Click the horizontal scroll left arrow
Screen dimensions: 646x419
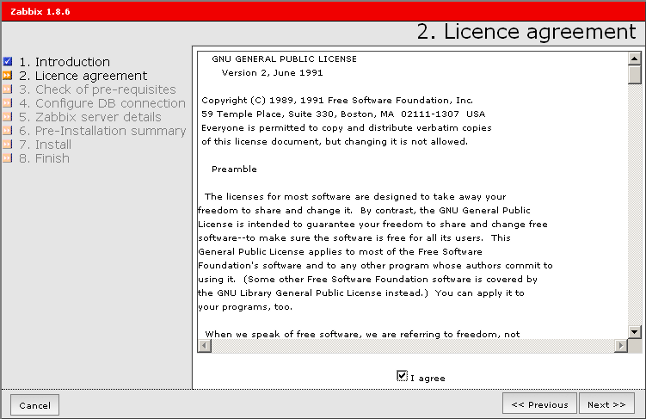click(x=205, y=346)
